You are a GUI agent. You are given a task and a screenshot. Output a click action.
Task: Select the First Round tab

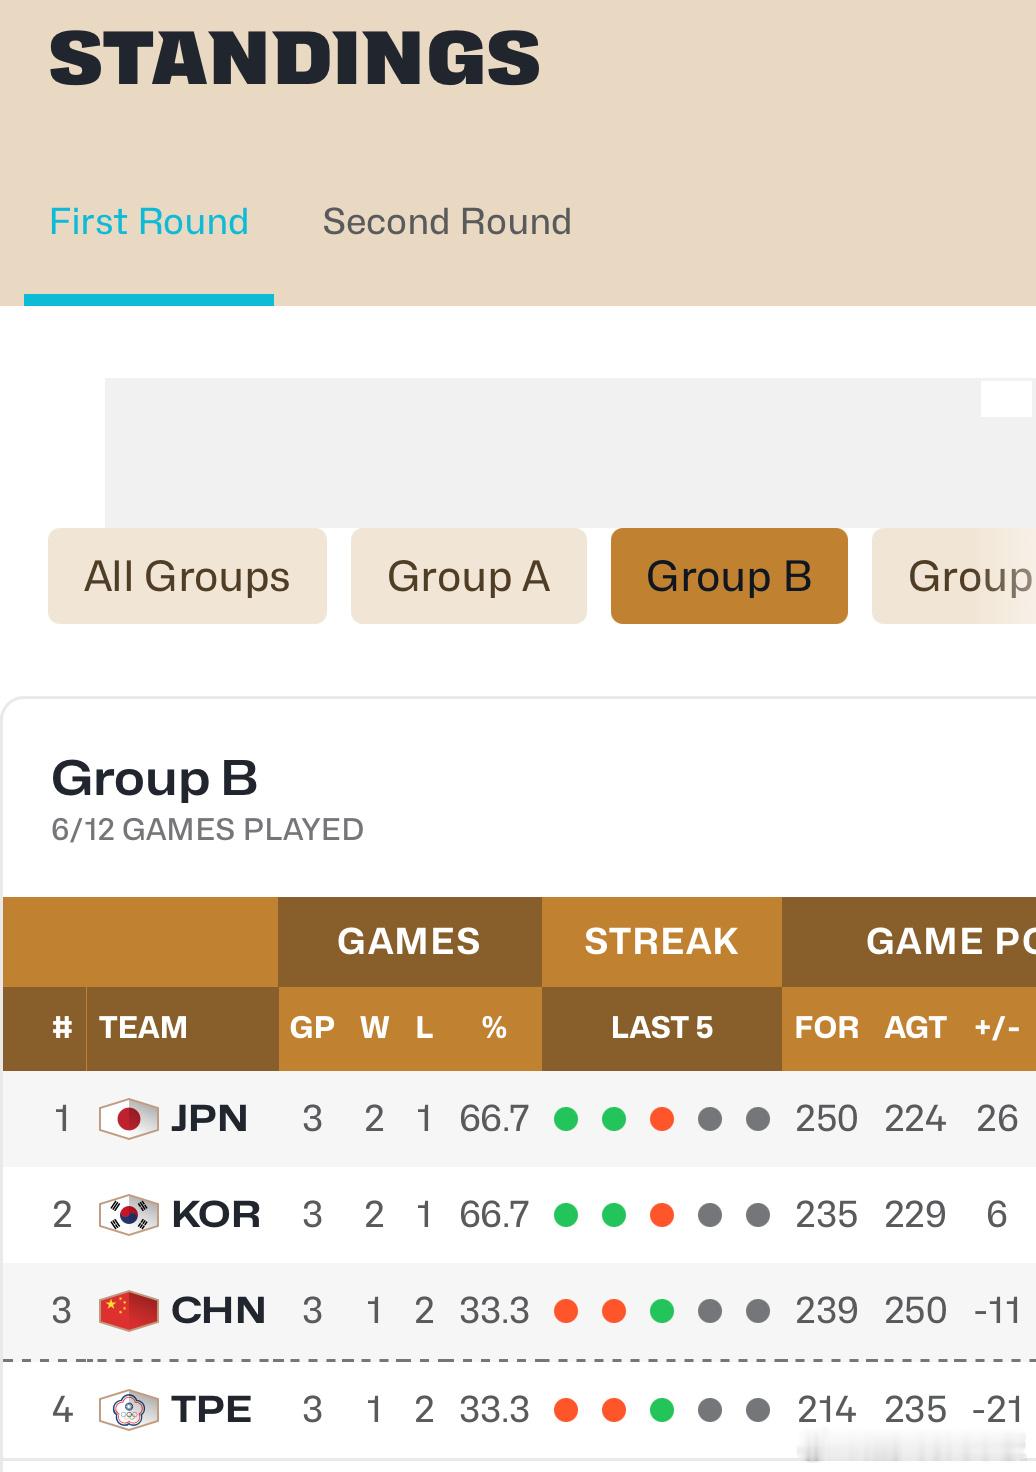[x=149, y=222]
